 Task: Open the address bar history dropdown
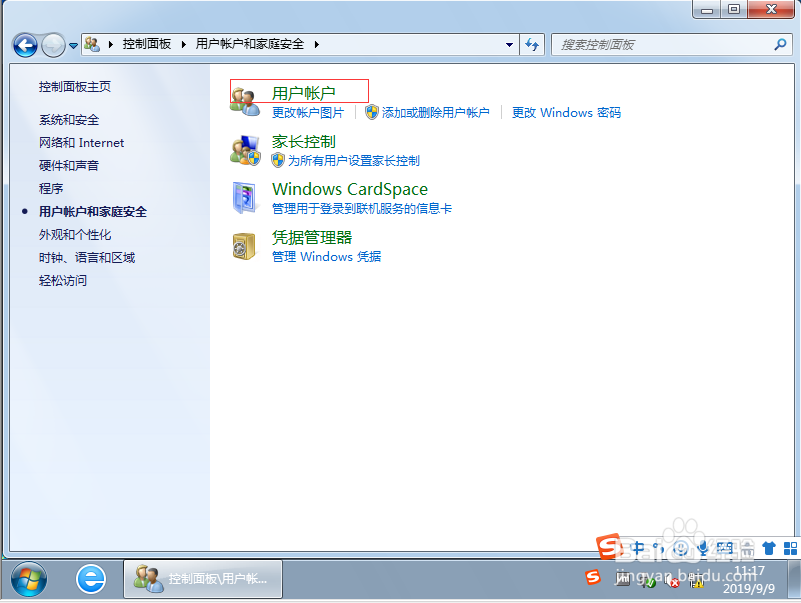[x=505, y=44]
